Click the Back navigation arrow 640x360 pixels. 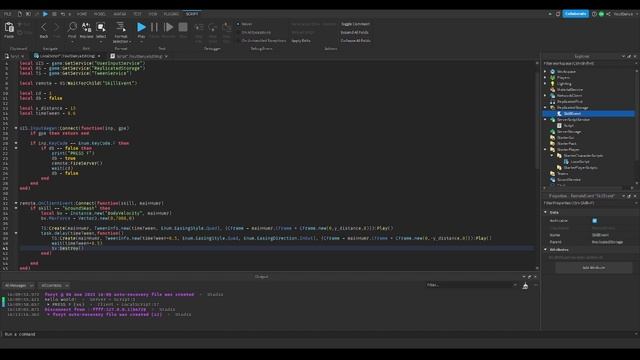[44, 27]
